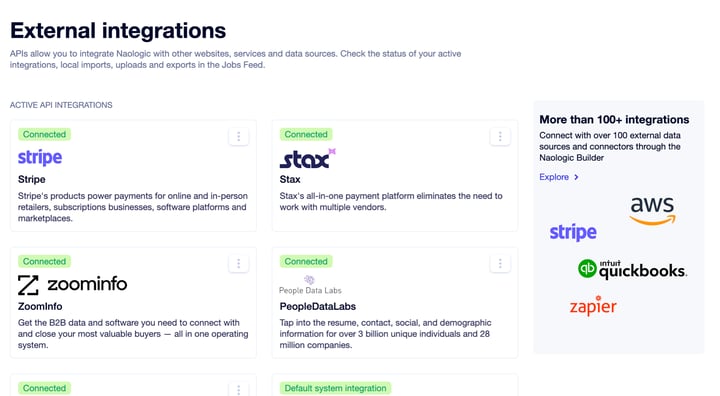The height and width of the screenshot is (396, 720).
Task: Open the Stripe card's three-dot menu
Action: [238, 136]
